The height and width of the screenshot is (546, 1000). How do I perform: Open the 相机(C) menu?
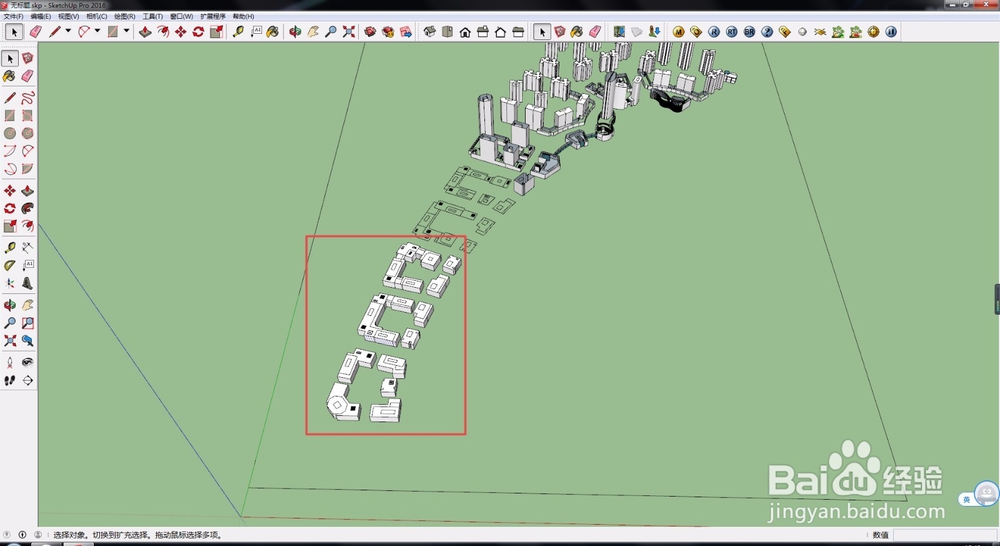[96, 16]
